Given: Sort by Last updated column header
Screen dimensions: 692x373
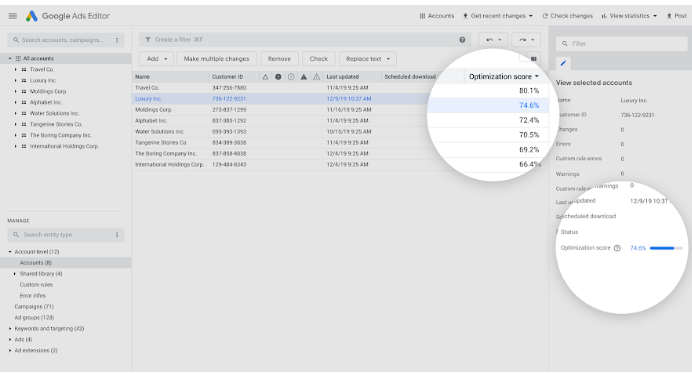Looking at the screenshot, I should 342,77.
